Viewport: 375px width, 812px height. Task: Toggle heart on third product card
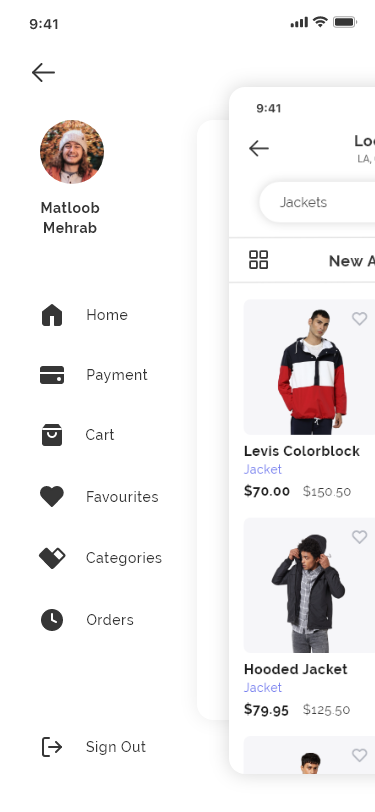[359, 755]
